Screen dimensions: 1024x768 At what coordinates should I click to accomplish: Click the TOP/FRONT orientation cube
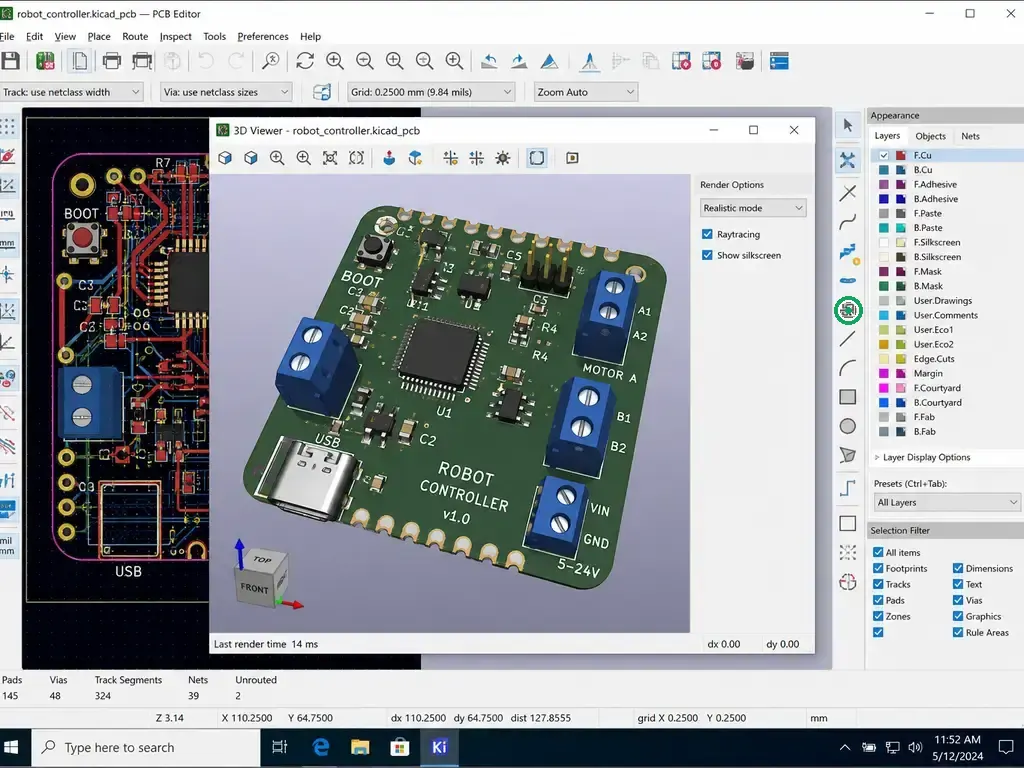pos(261,578)
